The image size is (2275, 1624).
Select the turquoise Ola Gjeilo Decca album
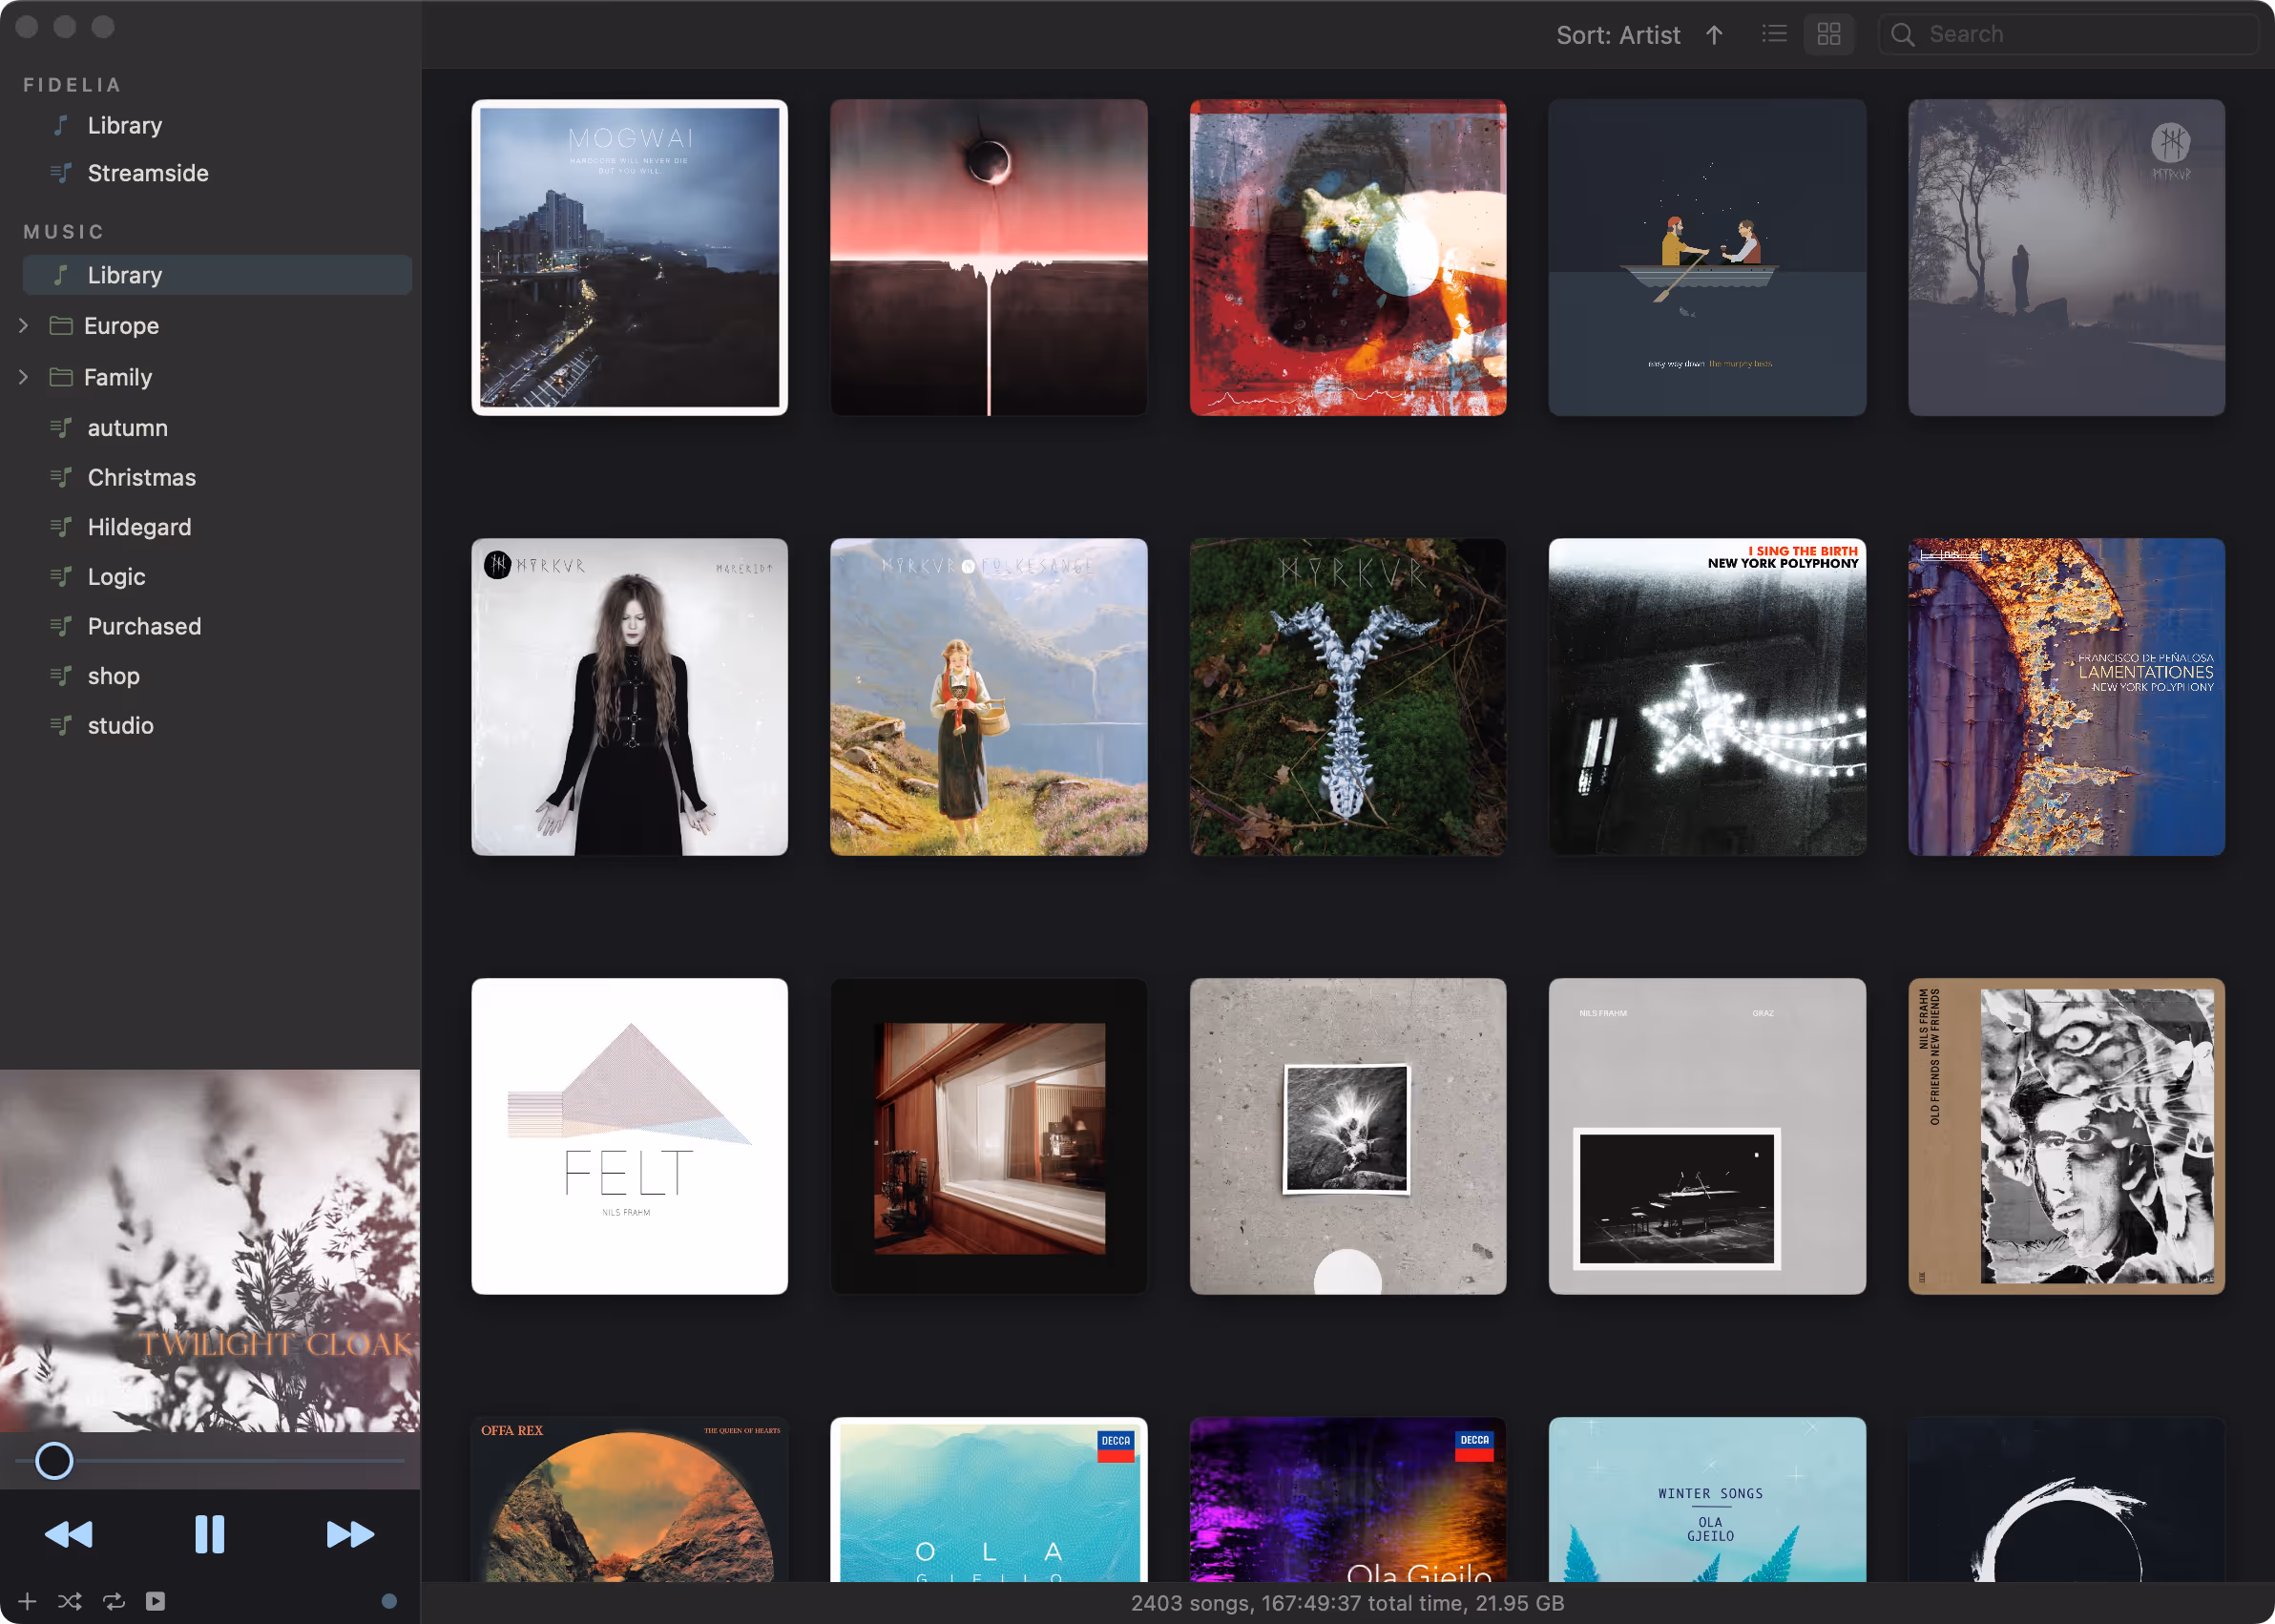[x=989, y=1499]
